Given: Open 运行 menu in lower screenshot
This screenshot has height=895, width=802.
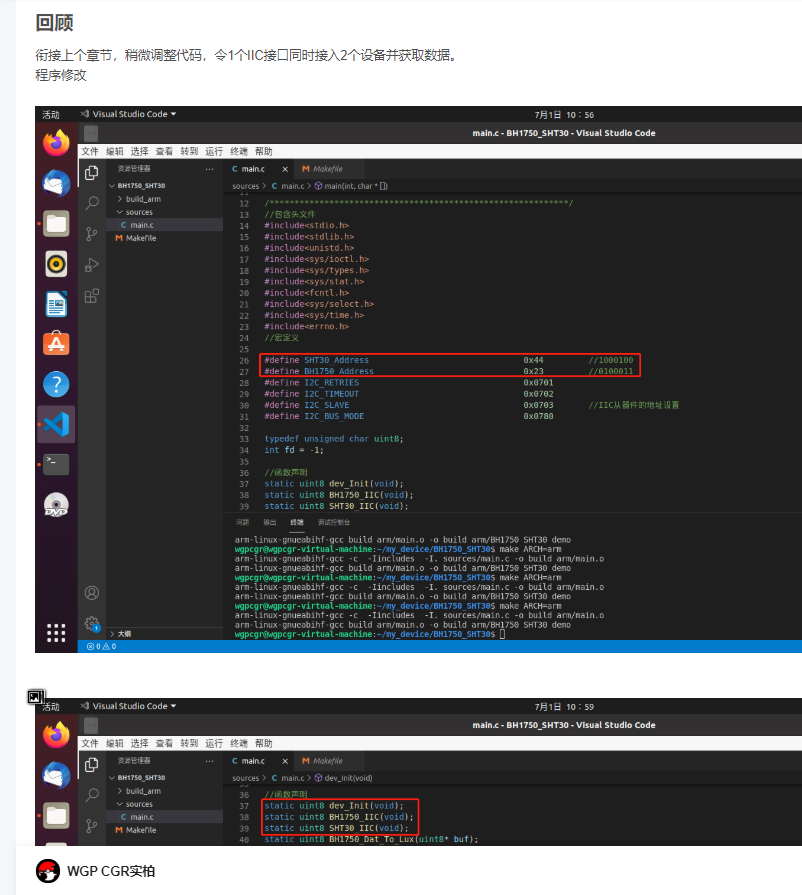Looking at the screenshot, I should (214, 743).
